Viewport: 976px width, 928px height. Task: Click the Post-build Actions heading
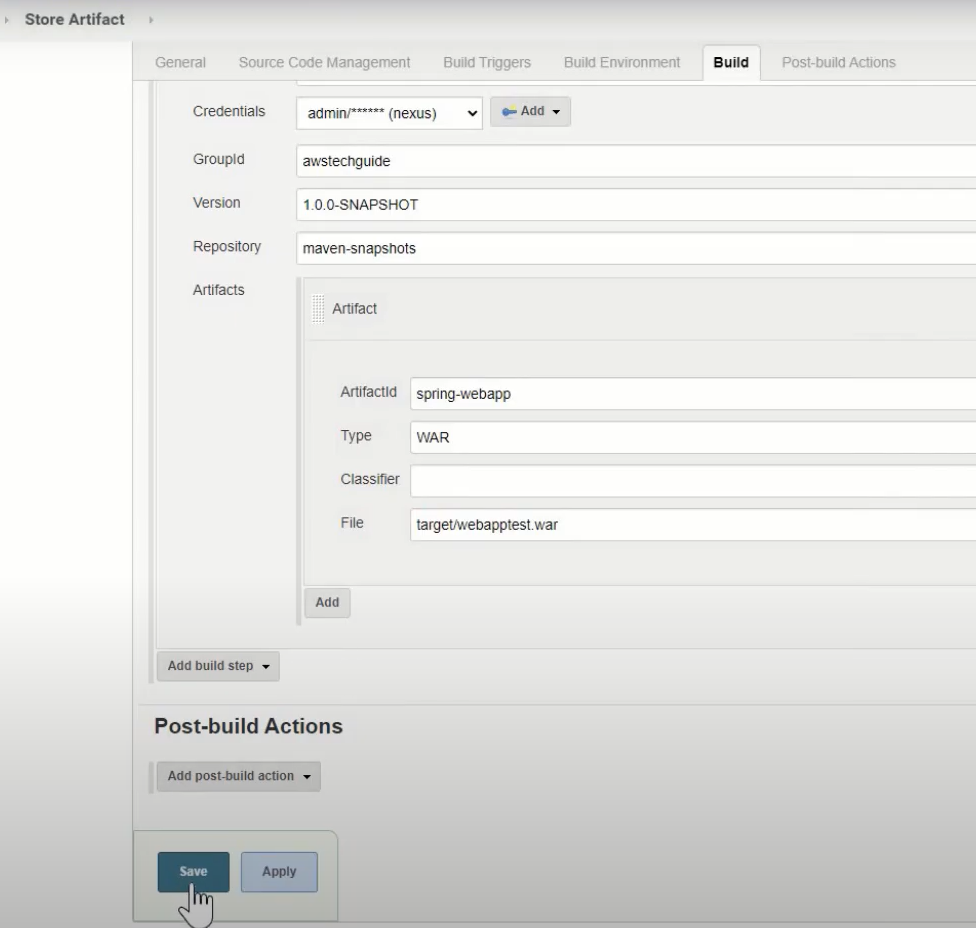point(248,726)
